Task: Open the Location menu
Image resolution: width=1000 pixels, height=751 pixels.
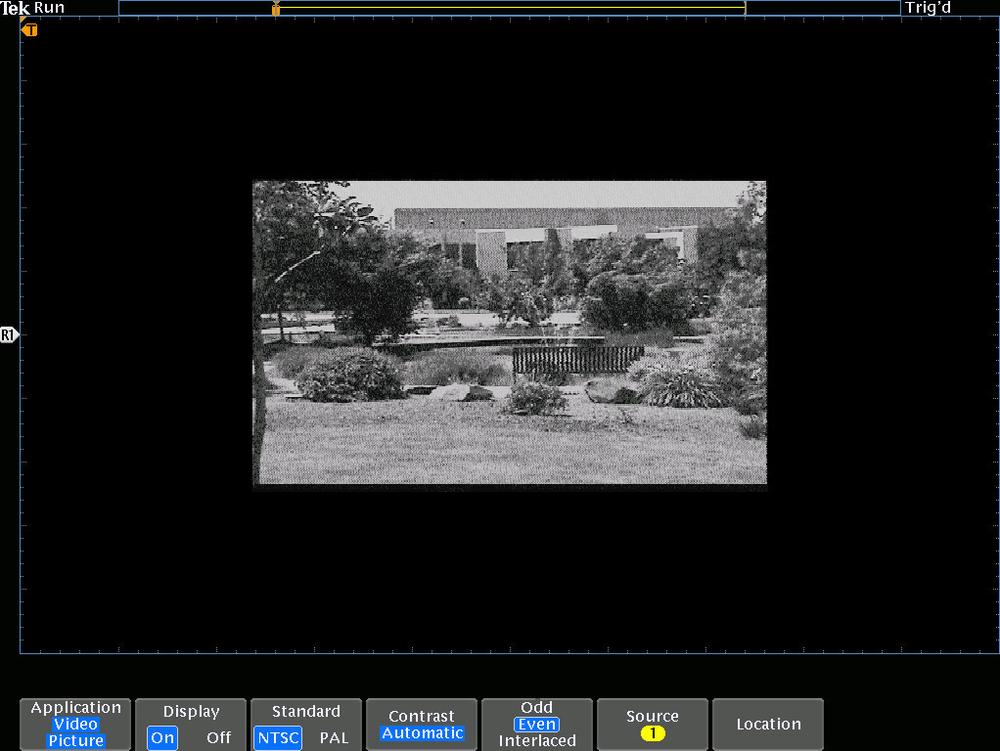Action: [x=768, y=724]
